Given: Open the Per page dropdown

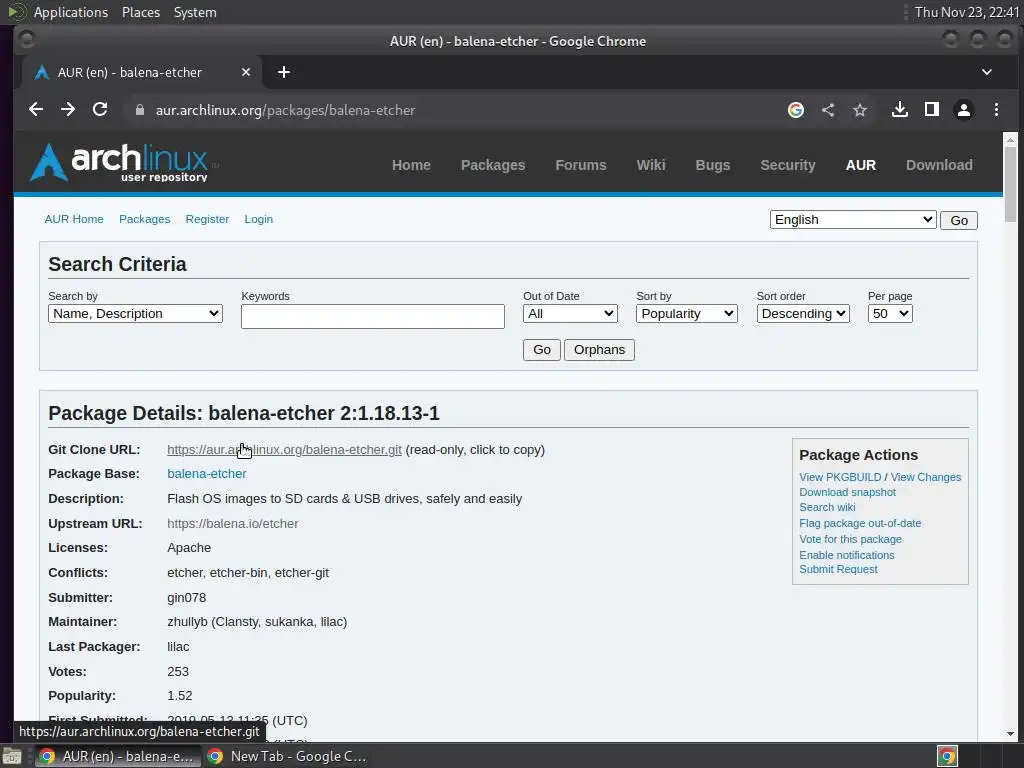Looking at the screenshot, I should [890, 313].
